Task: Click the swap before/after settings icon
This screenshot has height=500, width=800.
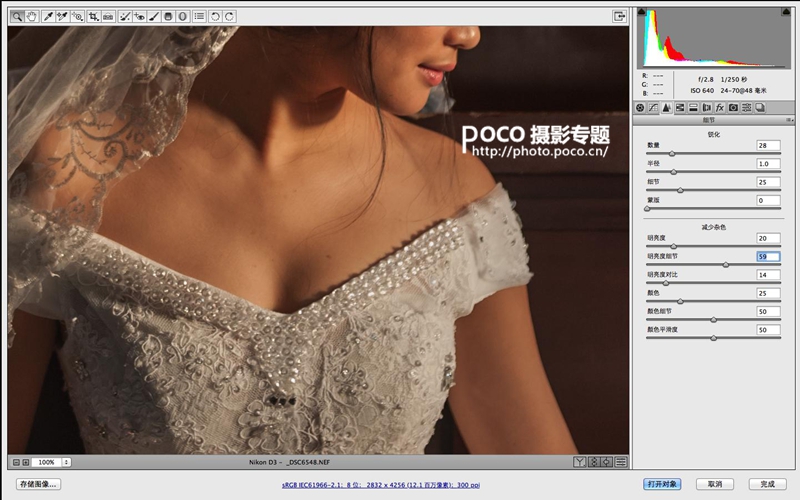Action: tap(593, 462)
